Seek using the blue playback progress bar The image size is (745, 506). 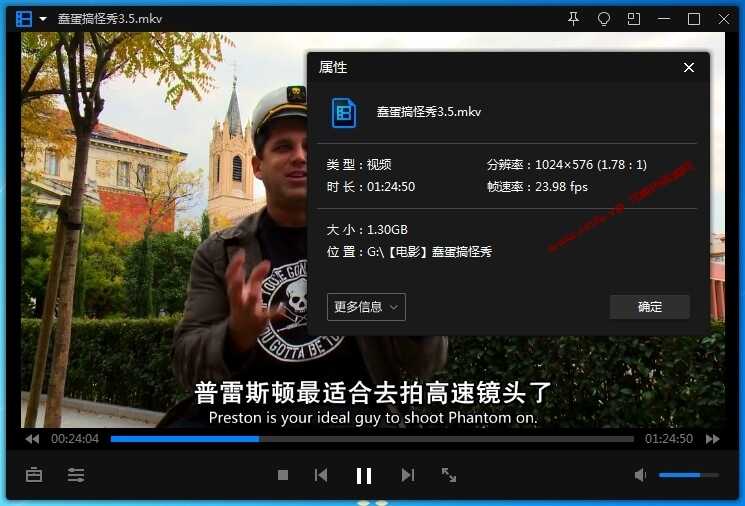coord(372,439)
